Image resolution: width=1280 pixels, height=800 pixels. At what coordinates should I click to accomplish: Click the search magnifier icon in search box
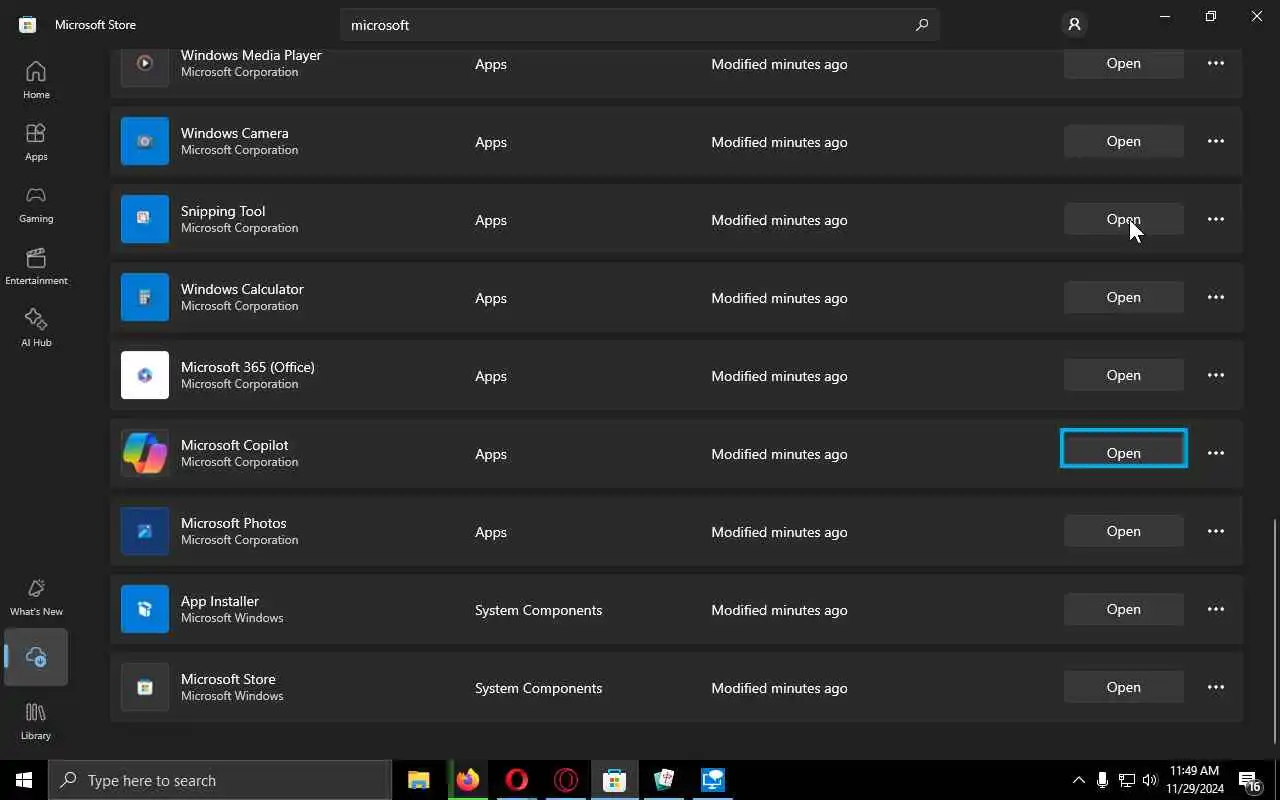[922, 25]
